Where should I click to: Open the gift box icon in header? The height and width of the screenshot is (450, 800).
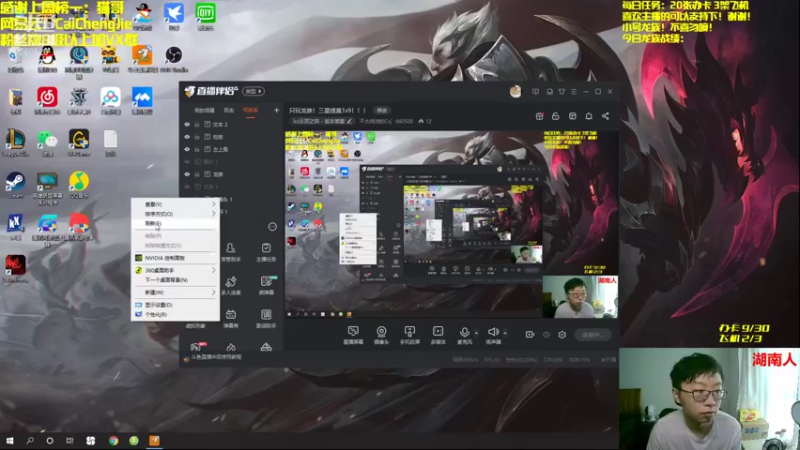pyautogui.click(x=539, y=116)
